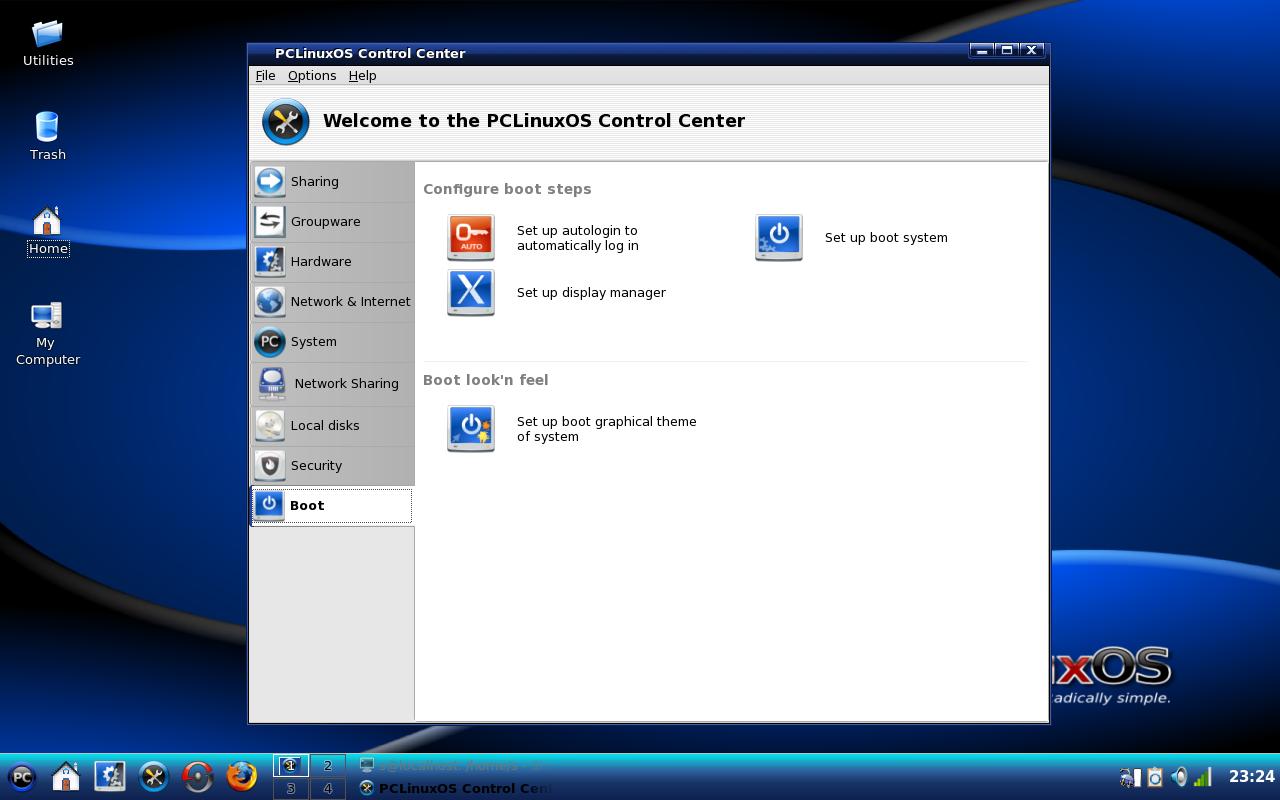The image size is (1280, 800).
Task: Open the PC start menu on the panel
Action: click(22, 777)
